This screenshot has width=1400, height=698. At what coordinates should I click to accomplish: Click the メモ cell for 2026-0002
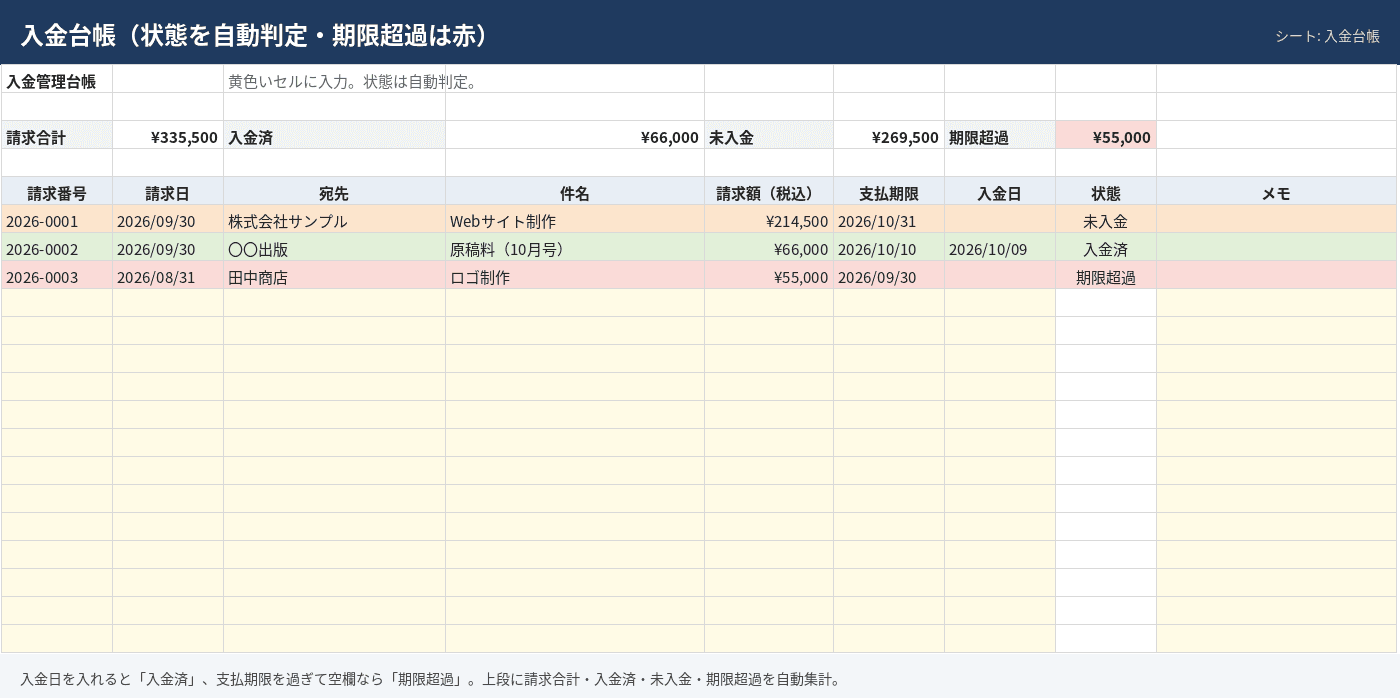1276,247
